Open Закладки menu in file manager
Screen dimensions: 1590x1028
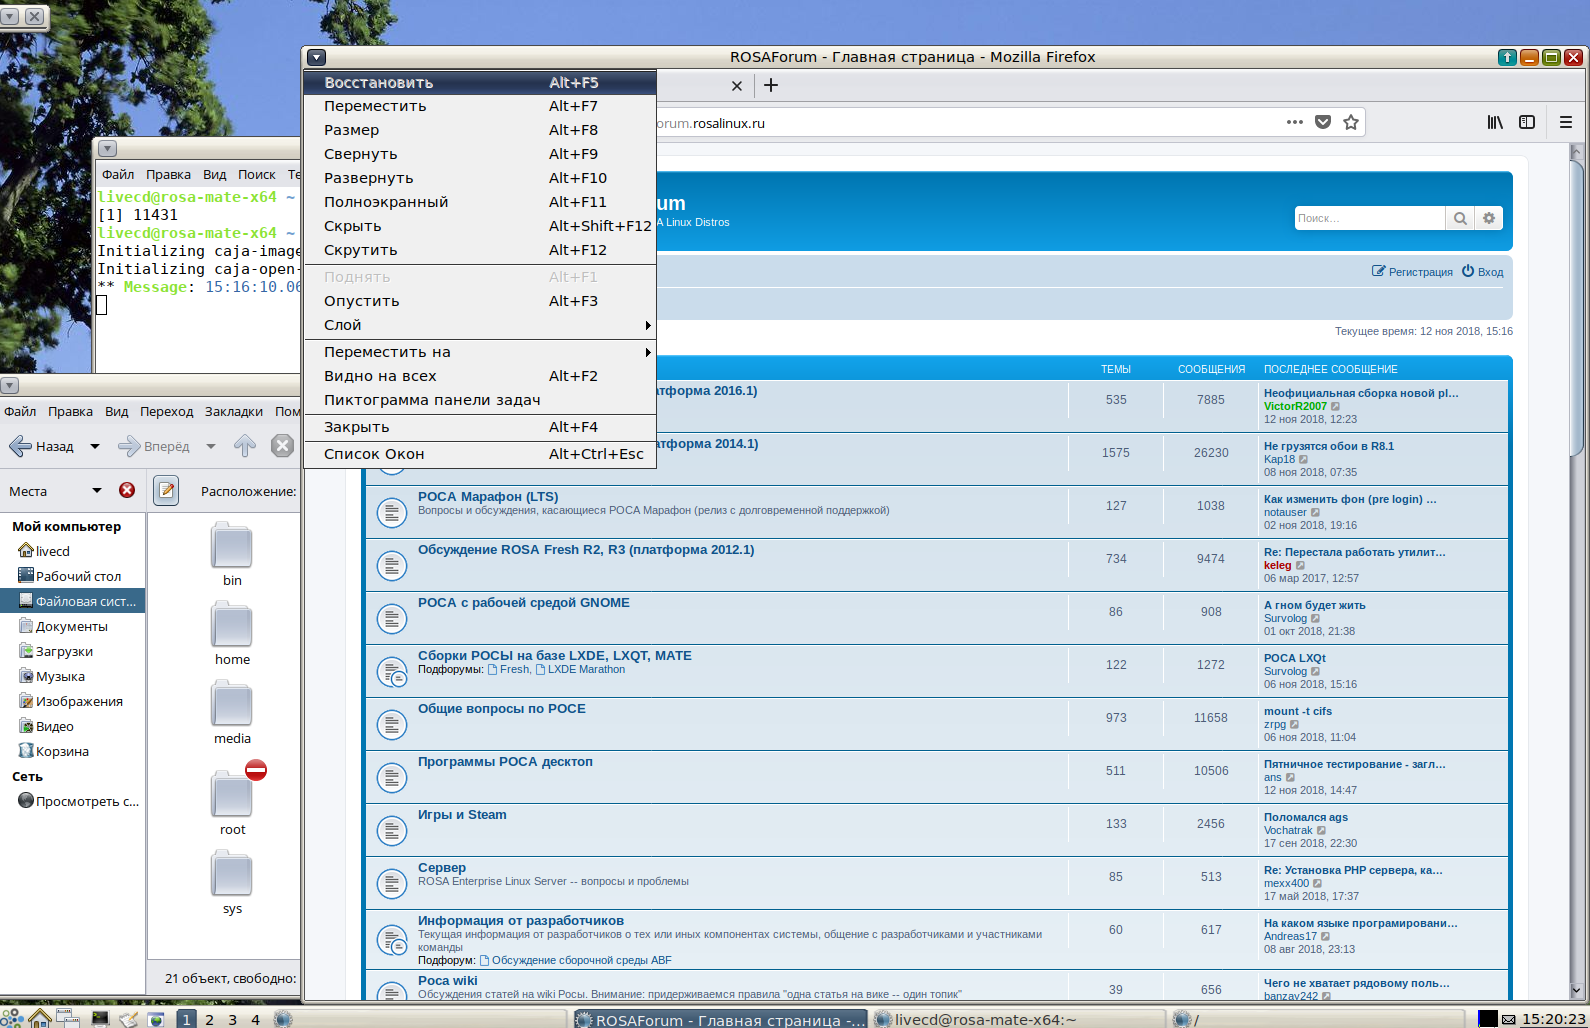(x=234, y=411)
